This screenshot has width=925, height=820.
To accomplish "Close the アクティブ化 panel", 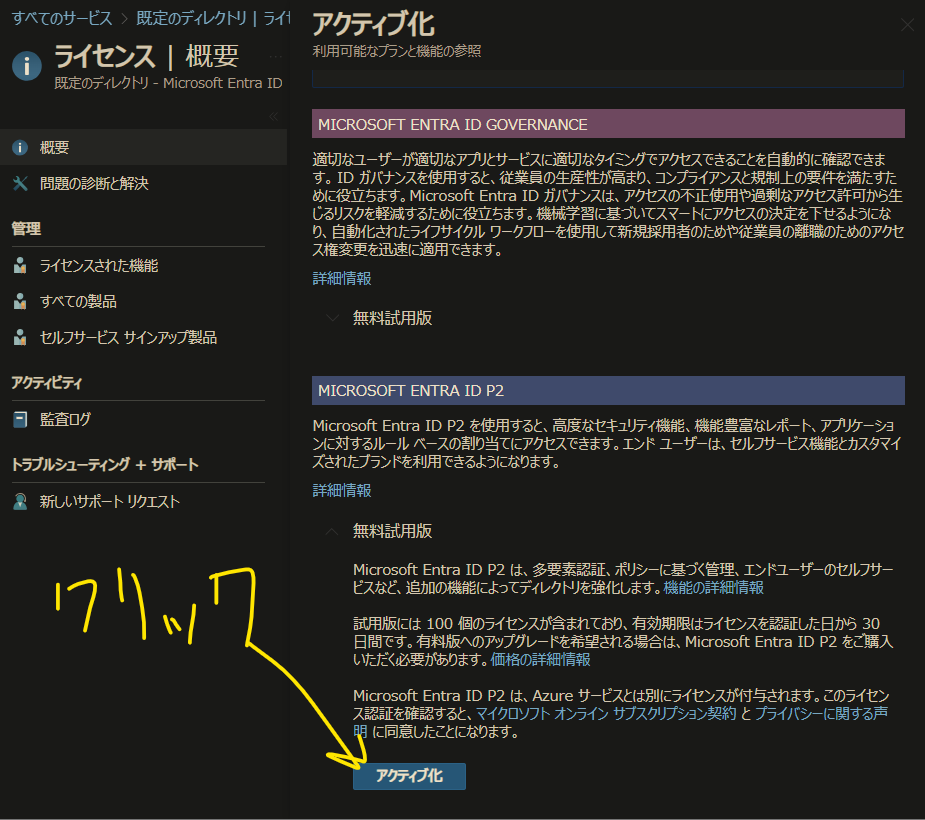I will coord(907,25).
